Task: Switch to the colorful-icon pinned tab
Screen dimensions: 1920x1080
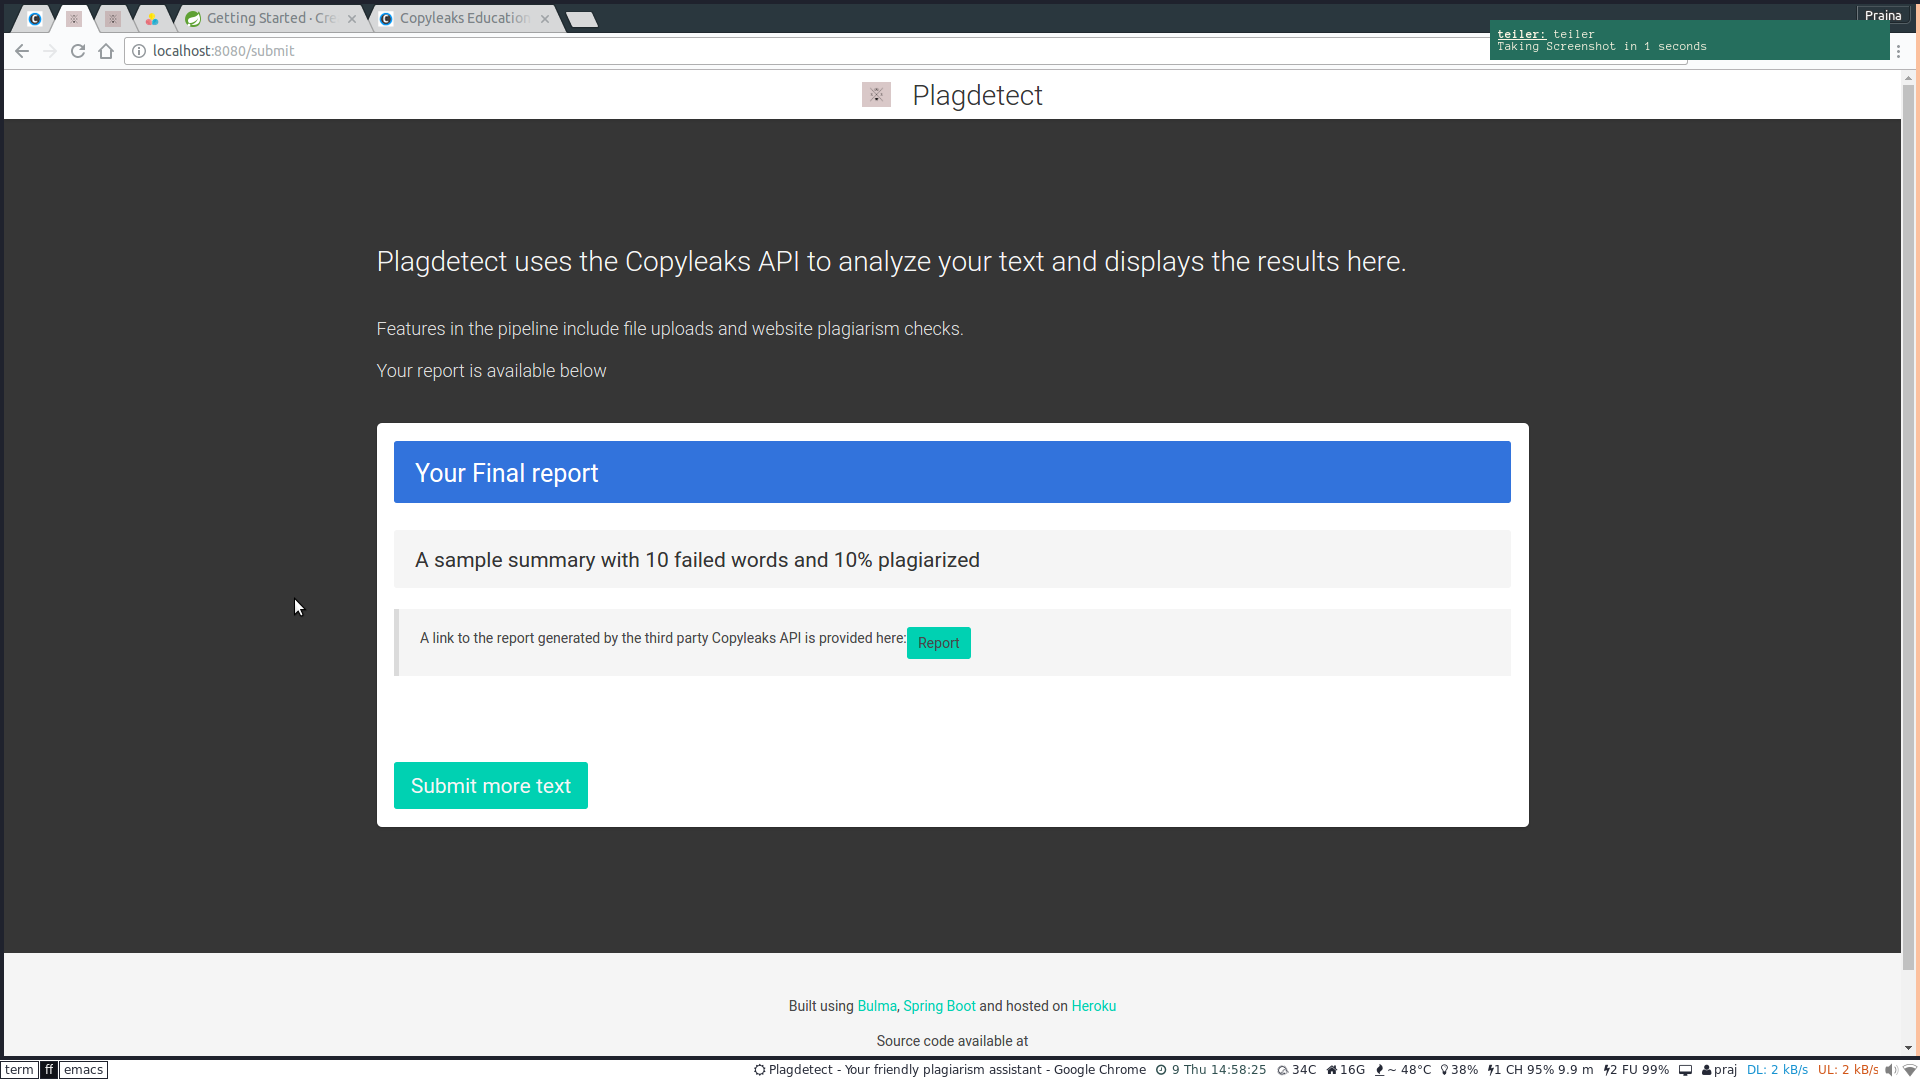Action: [x=152, y=19]
